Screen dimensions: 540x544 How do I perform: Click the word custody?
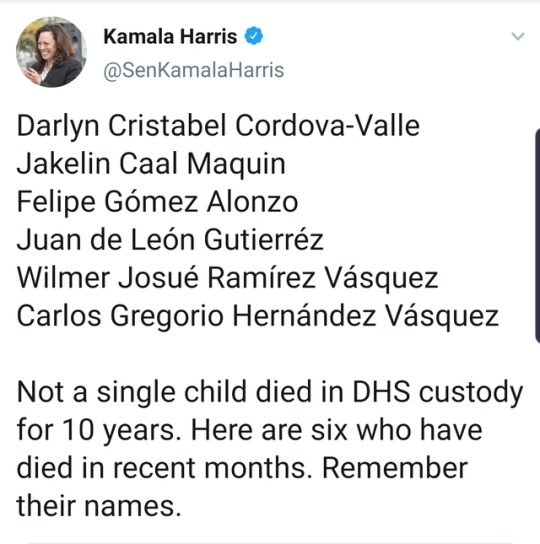(x=471, y=393)
